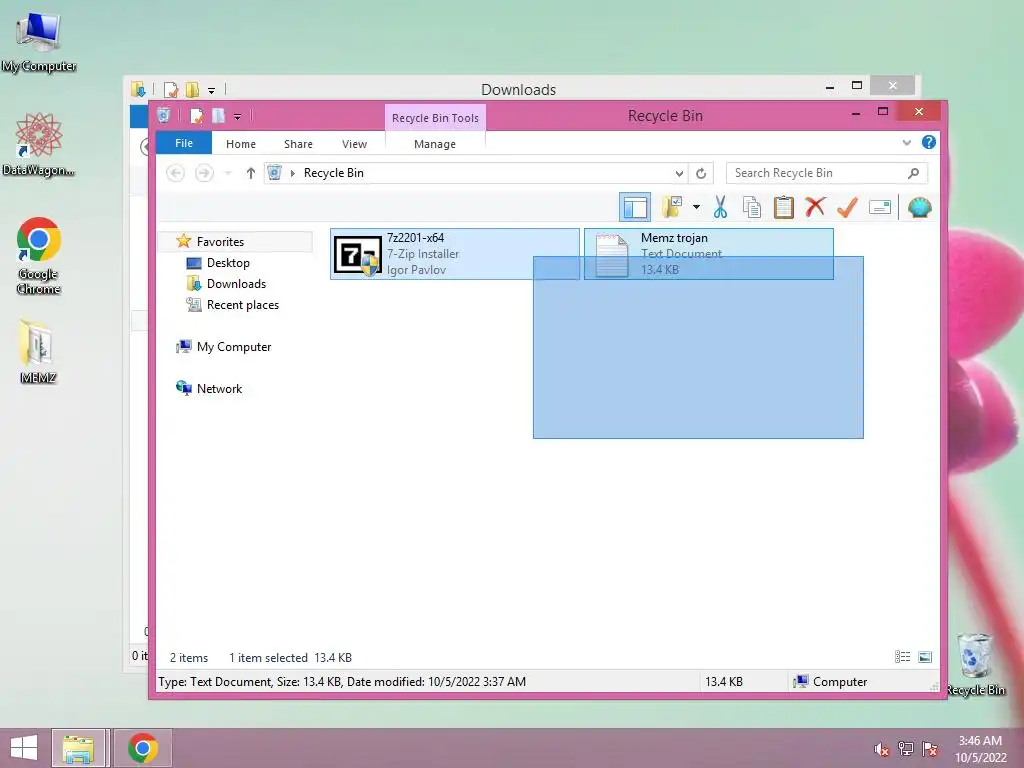Open the address bar history dropdown
Viewport: 1024px width, 768px height.
tap(679, 173)
